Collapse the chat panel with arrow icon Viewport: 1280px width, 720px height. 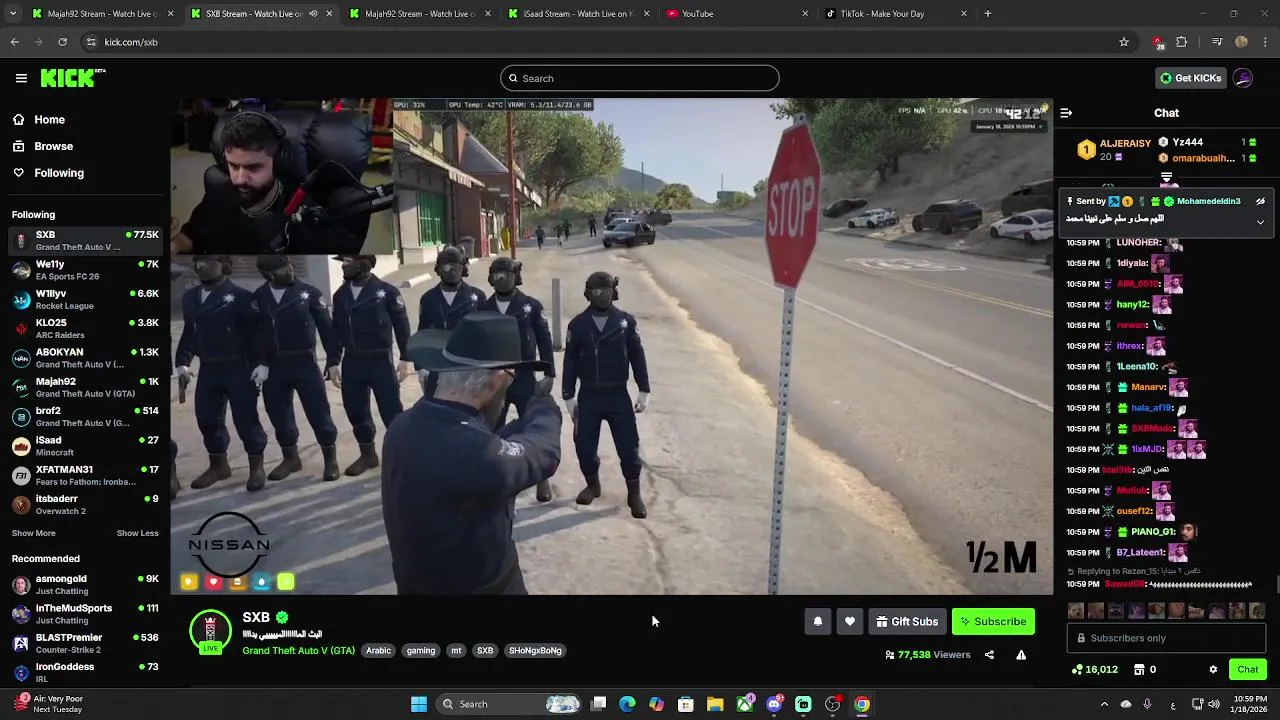click(1066, 113)
